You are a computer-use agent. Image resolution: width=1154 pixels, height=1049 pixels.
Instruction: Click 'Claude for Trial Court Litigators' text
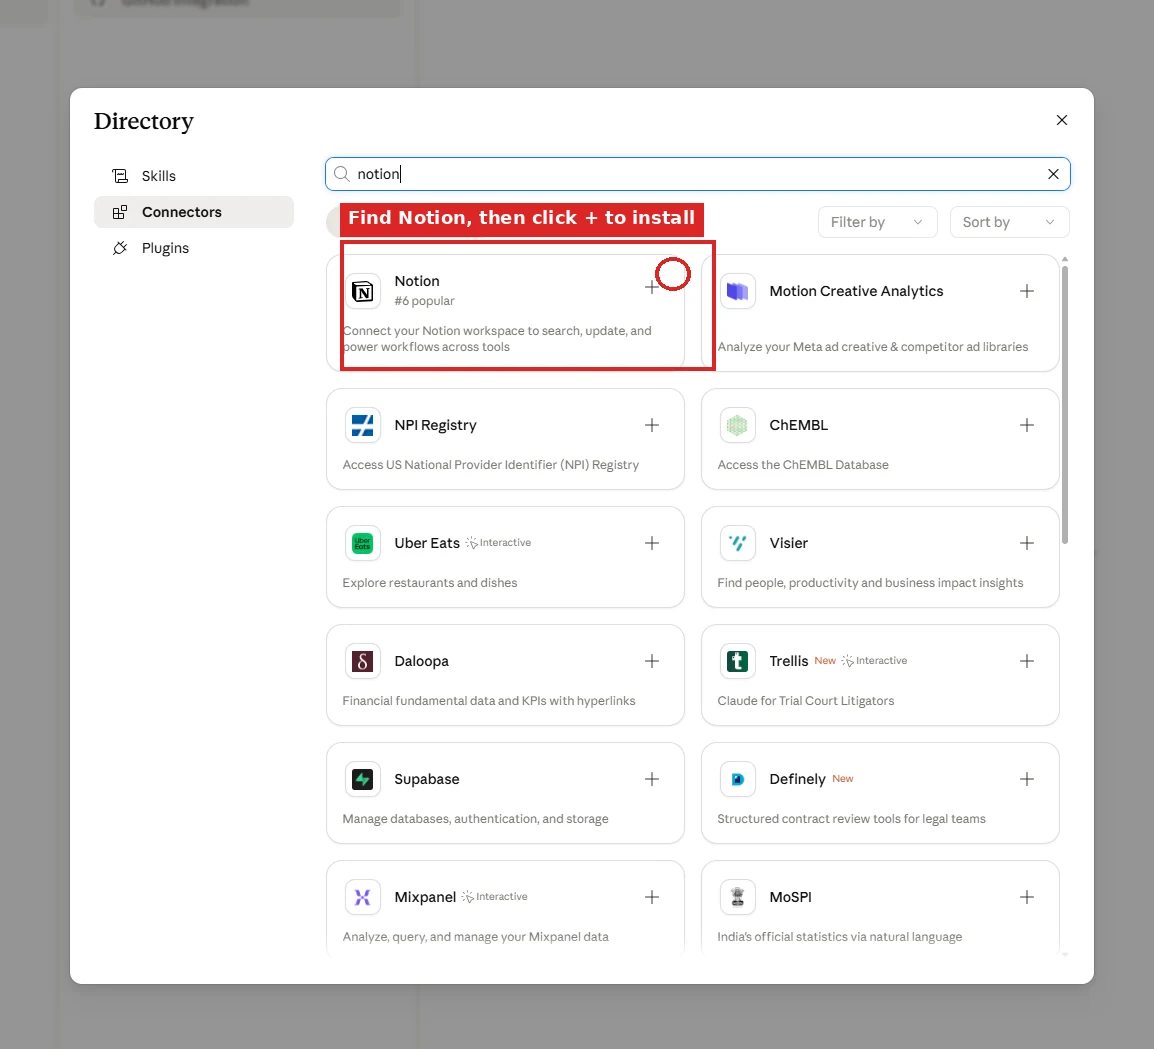click(x=806, y=701)
